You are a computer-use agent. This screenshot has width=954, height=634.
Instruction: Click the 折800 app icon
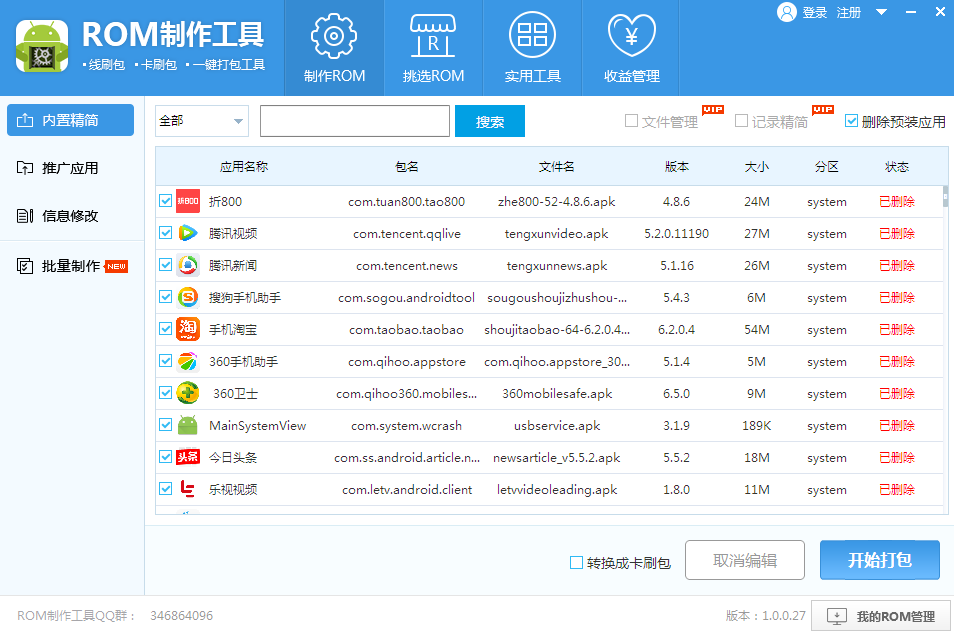188,201
